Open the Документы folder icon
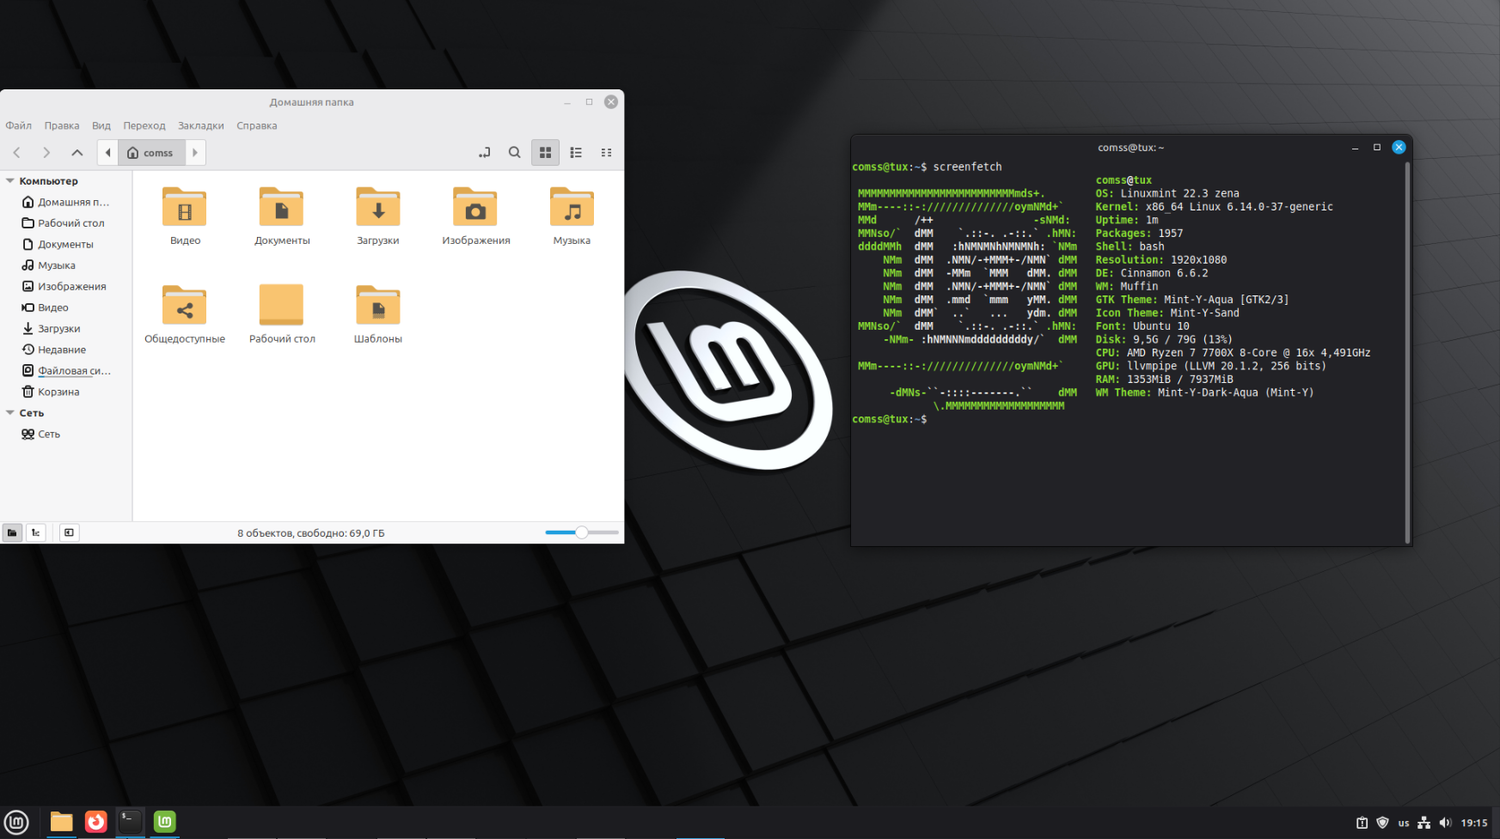Screen dimensions: 1500x839 pos(281,208)
